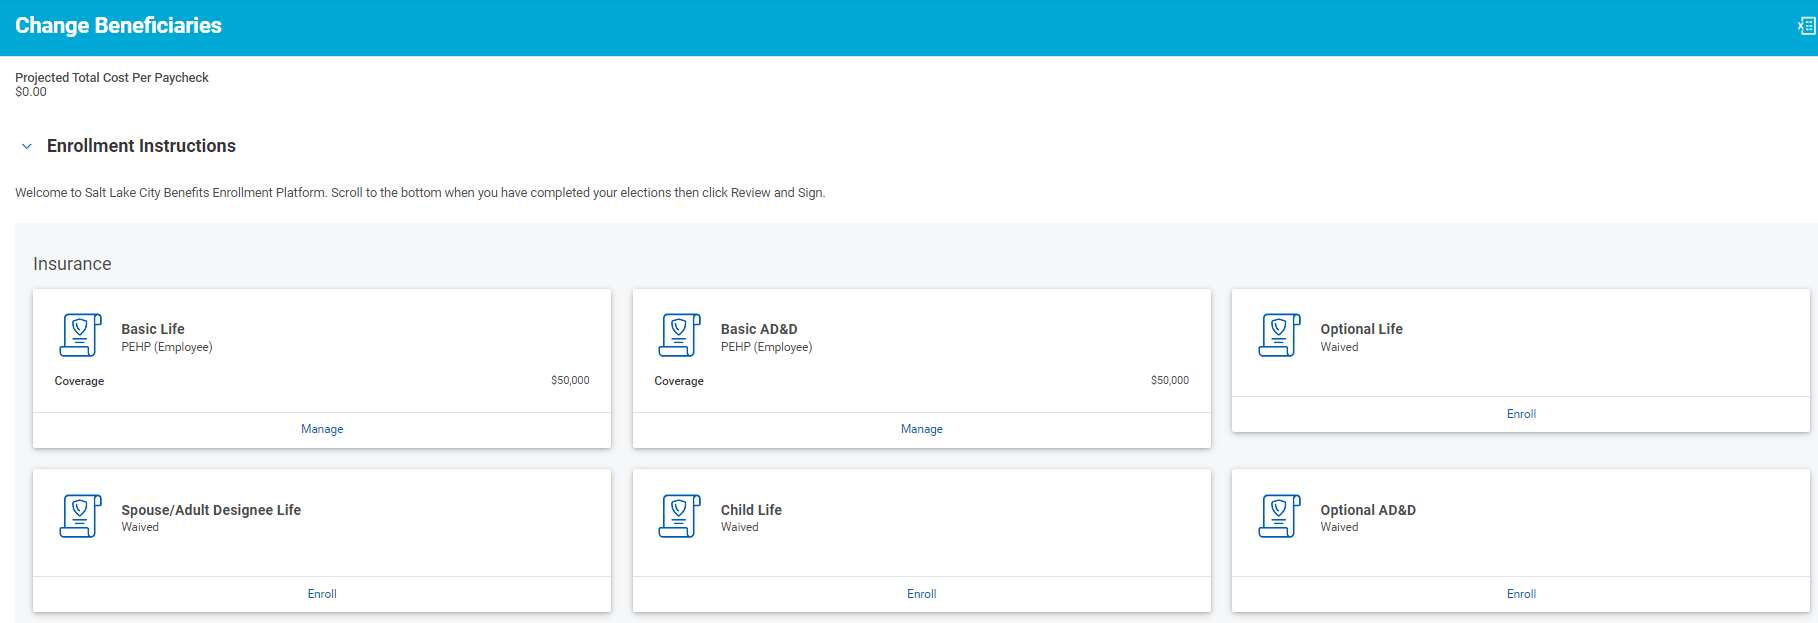Click the Optional AD&D insurance document icon

(1279, 516)
